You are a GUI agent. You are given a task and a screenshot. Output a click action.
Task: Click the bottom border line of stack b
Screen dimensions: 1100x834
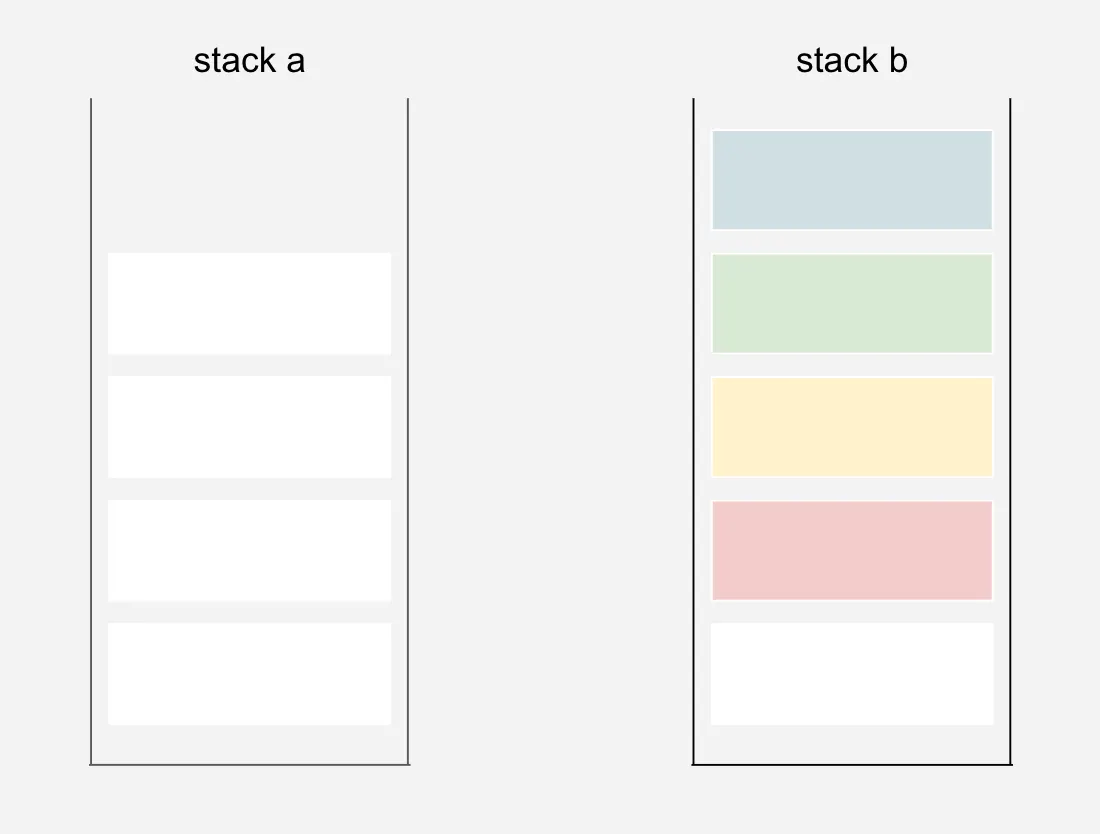click(x=852, y=765)
